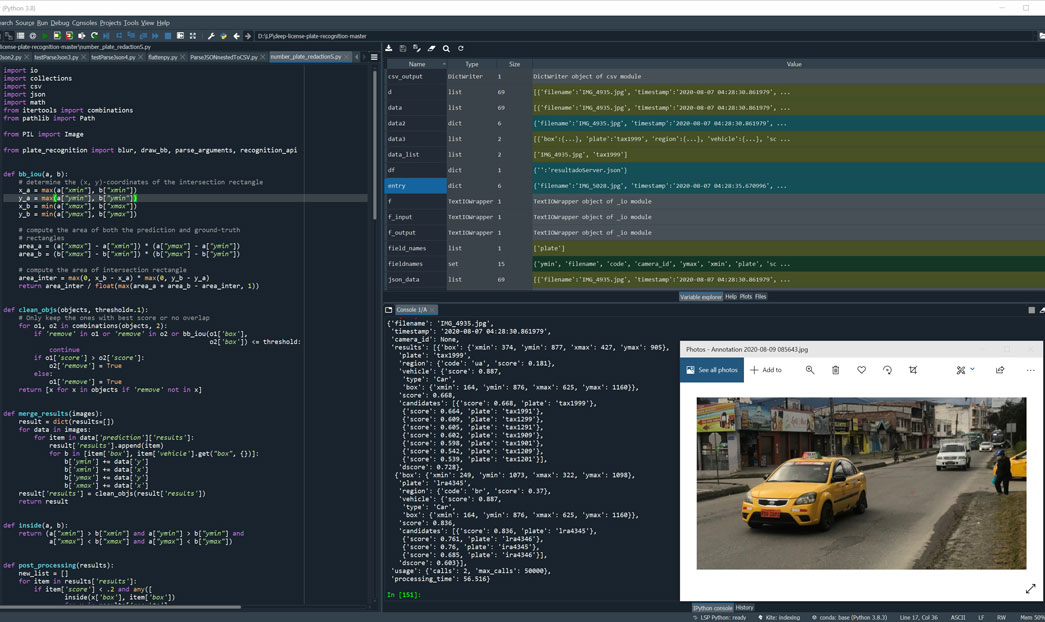Viewport: 1045px width, 622px height.
Task: Click the editor's horizontal scrollbar
Action: [x=121, y=607]
